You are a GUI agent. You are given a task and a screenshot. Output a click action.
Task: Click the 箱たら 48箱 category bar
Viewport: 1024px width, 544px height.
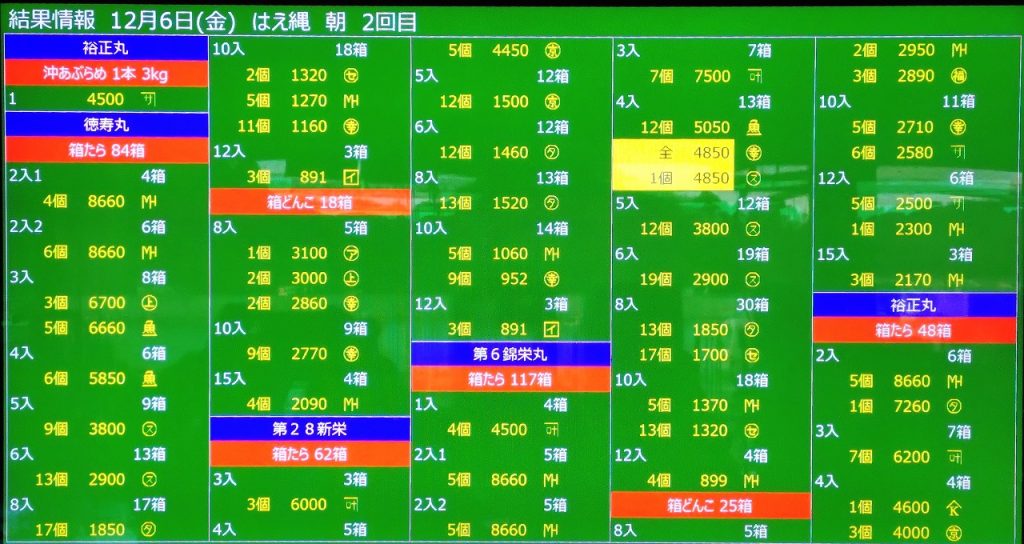pos(914,330)
